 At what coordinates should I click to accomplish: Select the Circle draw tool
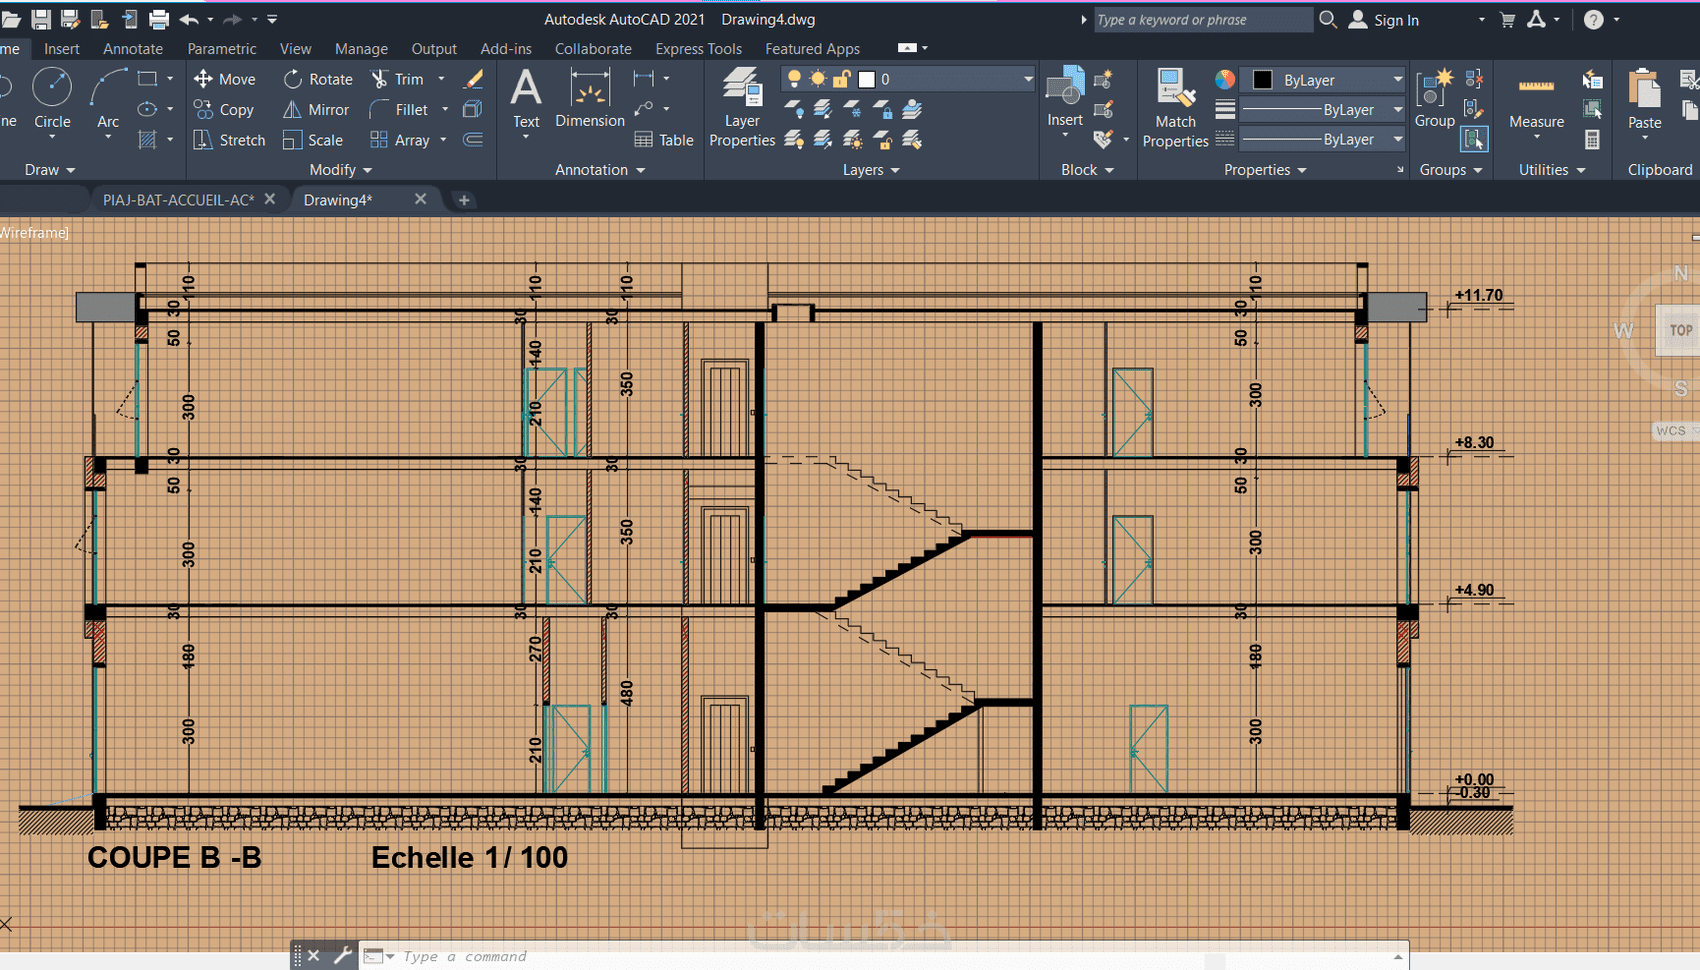(x=52, y=98)
